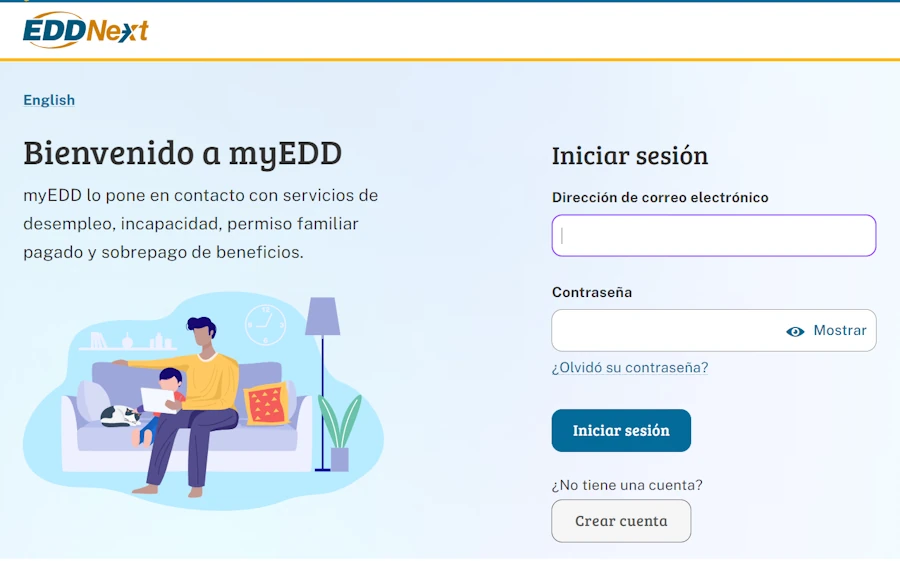Open the EDDNext logo link
The height and width of the screenshot is (569, 900).
(x=86, y=30)
